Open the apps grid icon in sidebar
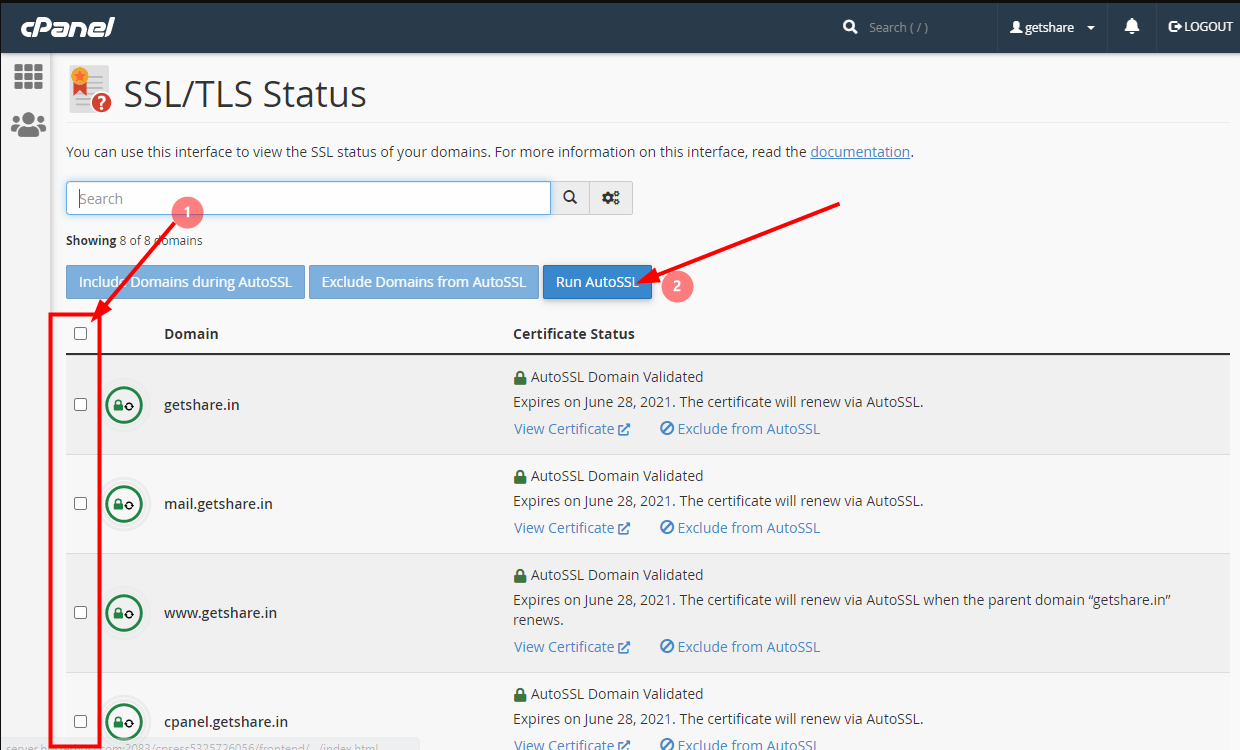Screen dimensions: 1240x750 coord(28,76)
